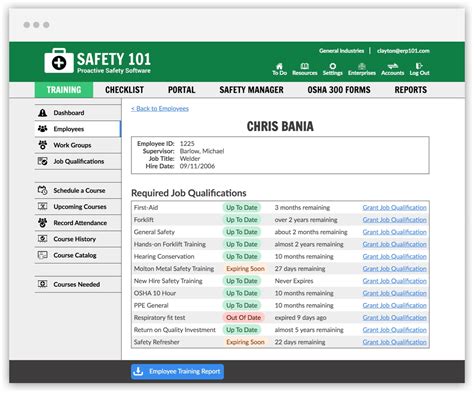The image size is (474, 393).
Task: Open Job Qualifications in the sidebar
Action: tap(78, 161)
